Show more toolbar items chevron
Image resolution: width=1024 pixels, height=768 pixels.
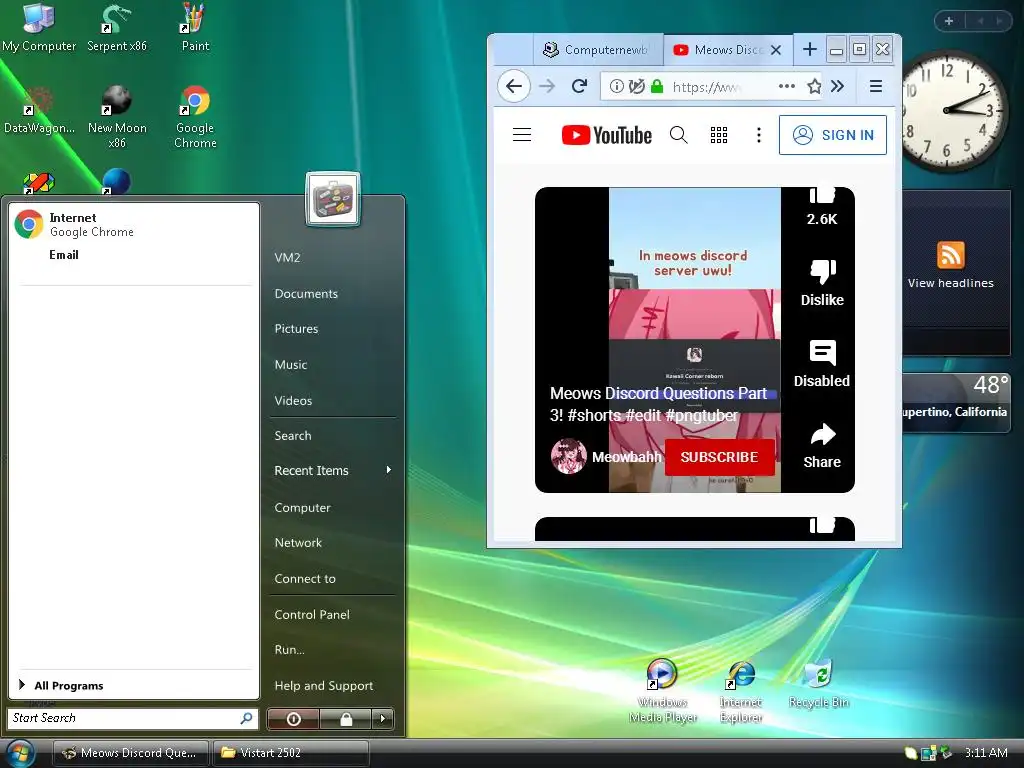point(837,86)
